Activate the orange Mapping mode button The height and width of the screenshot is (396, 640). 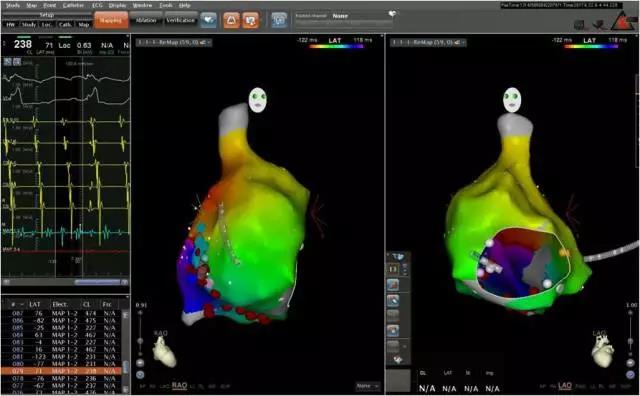click(111, 20)
